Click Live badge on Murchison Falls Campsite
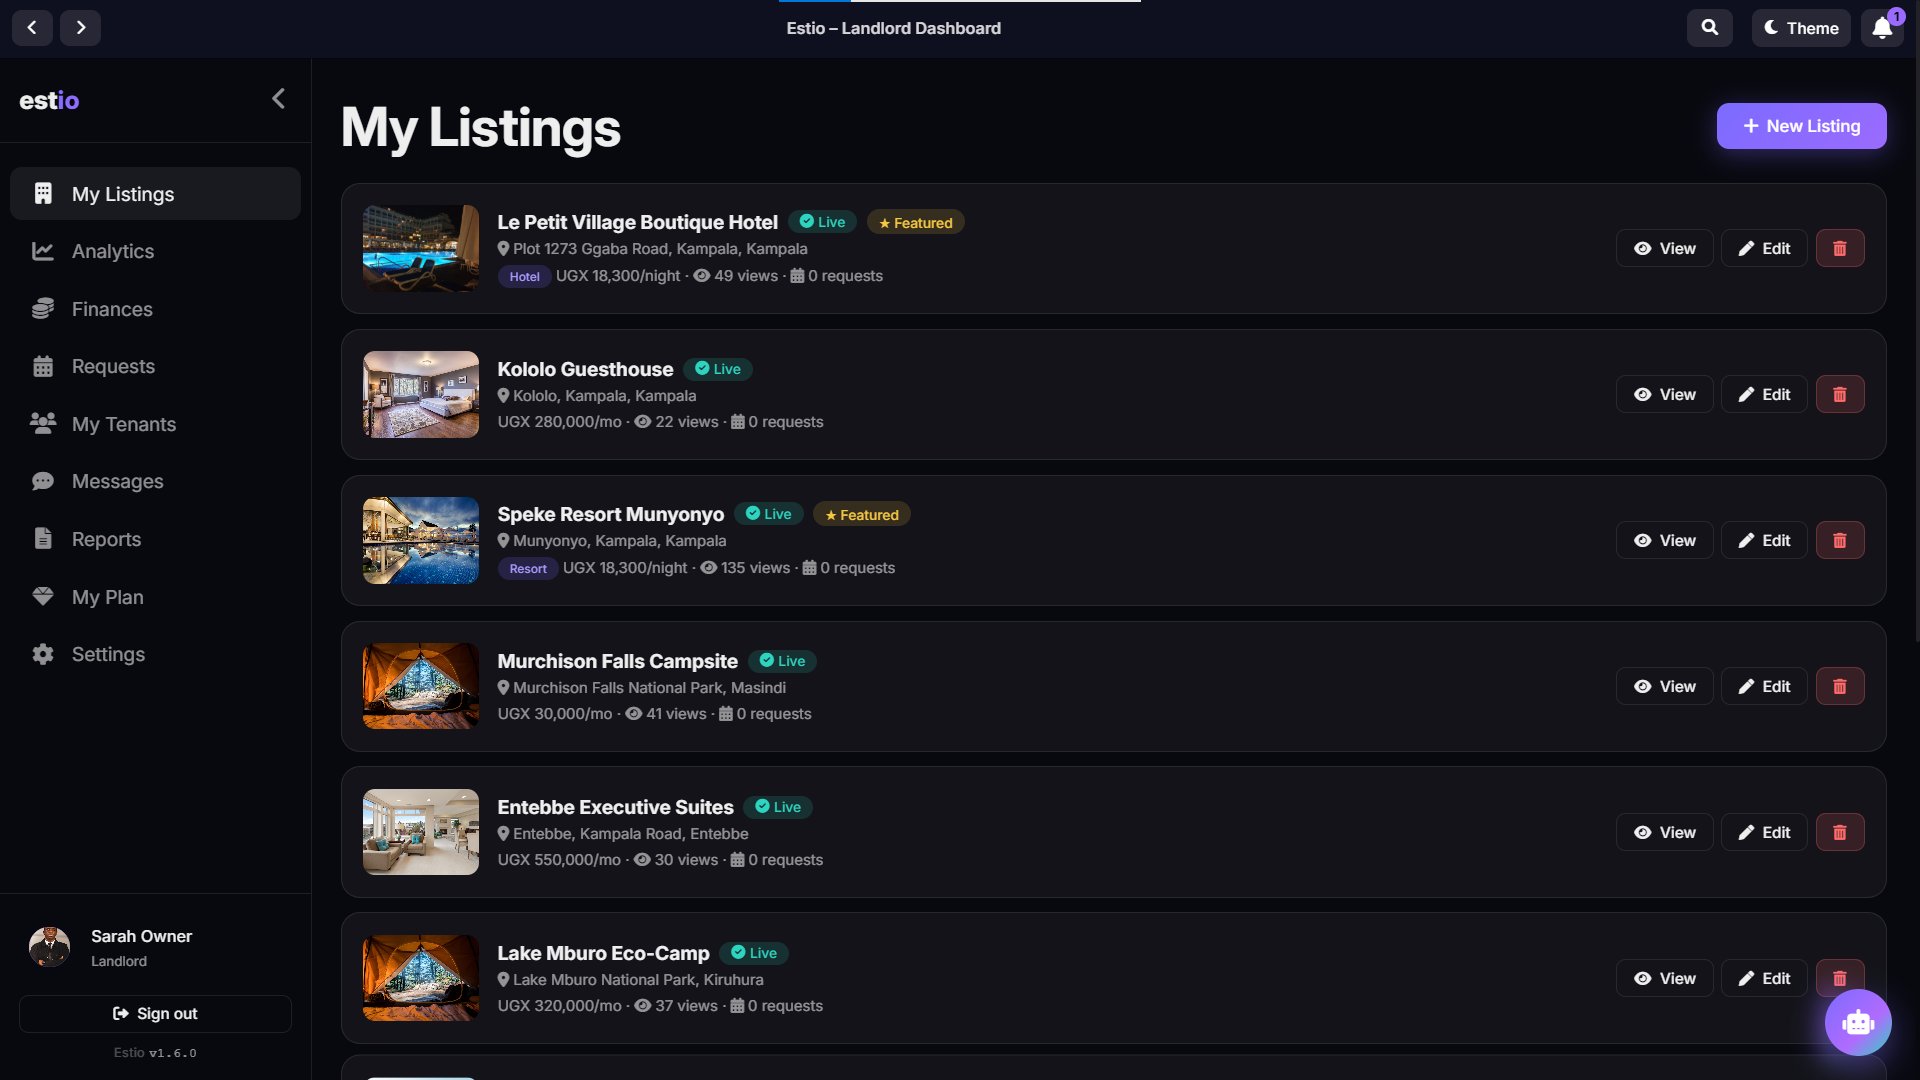This screenshot has height=1080, width=1920. 782,661
